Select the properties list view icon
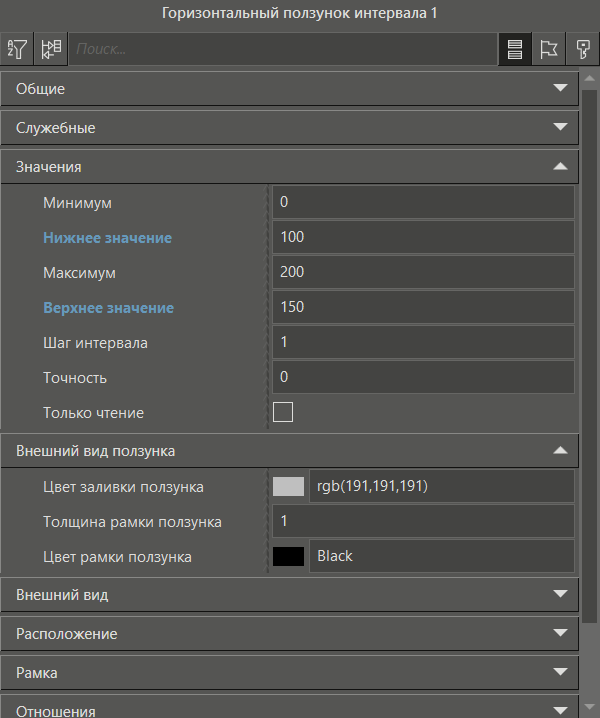Screen dimensions: 600x718 (515, 48)
